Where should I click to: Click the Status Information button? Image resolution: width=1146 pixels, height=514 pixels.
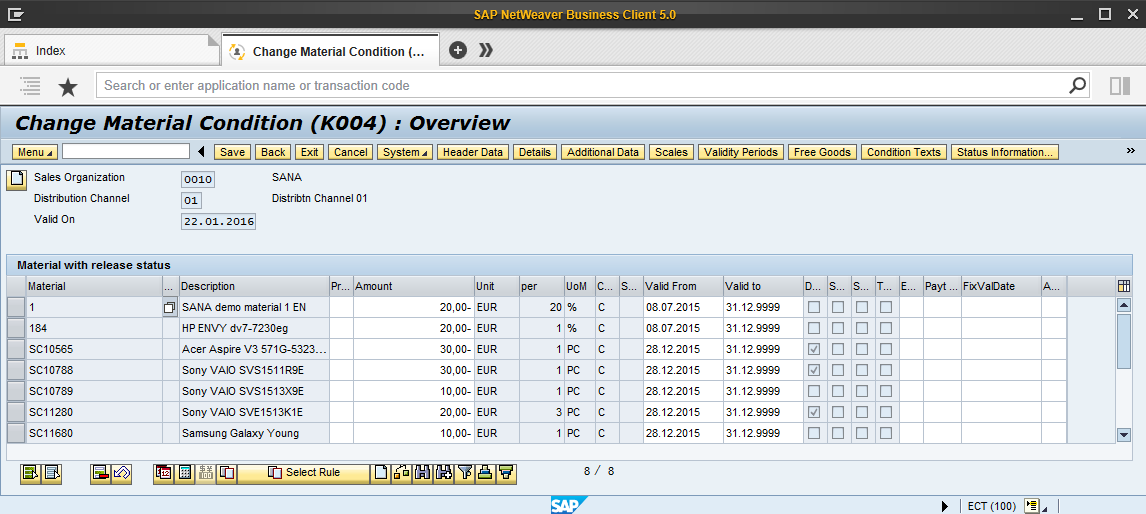[x=1005, y=152]
